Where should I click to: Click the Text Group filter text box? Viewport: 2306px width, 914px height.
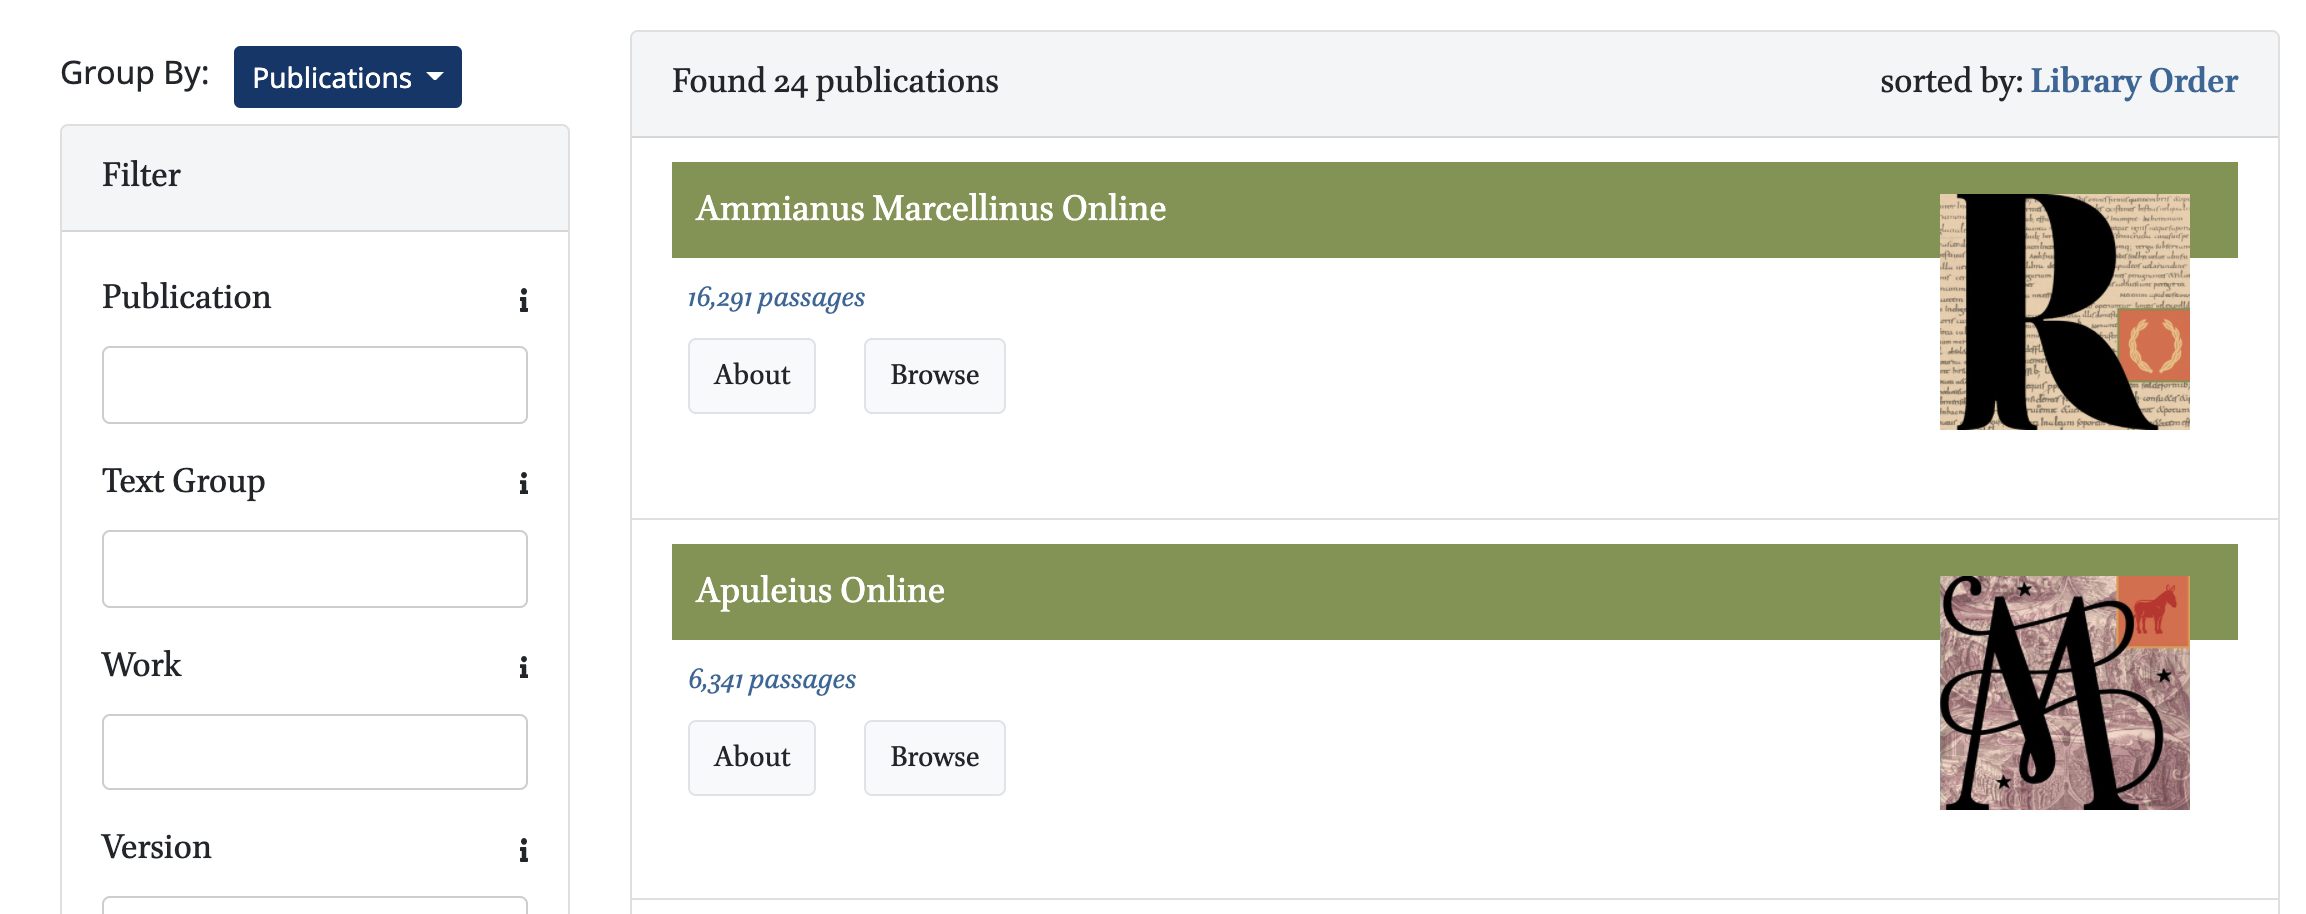pos(314,568)
